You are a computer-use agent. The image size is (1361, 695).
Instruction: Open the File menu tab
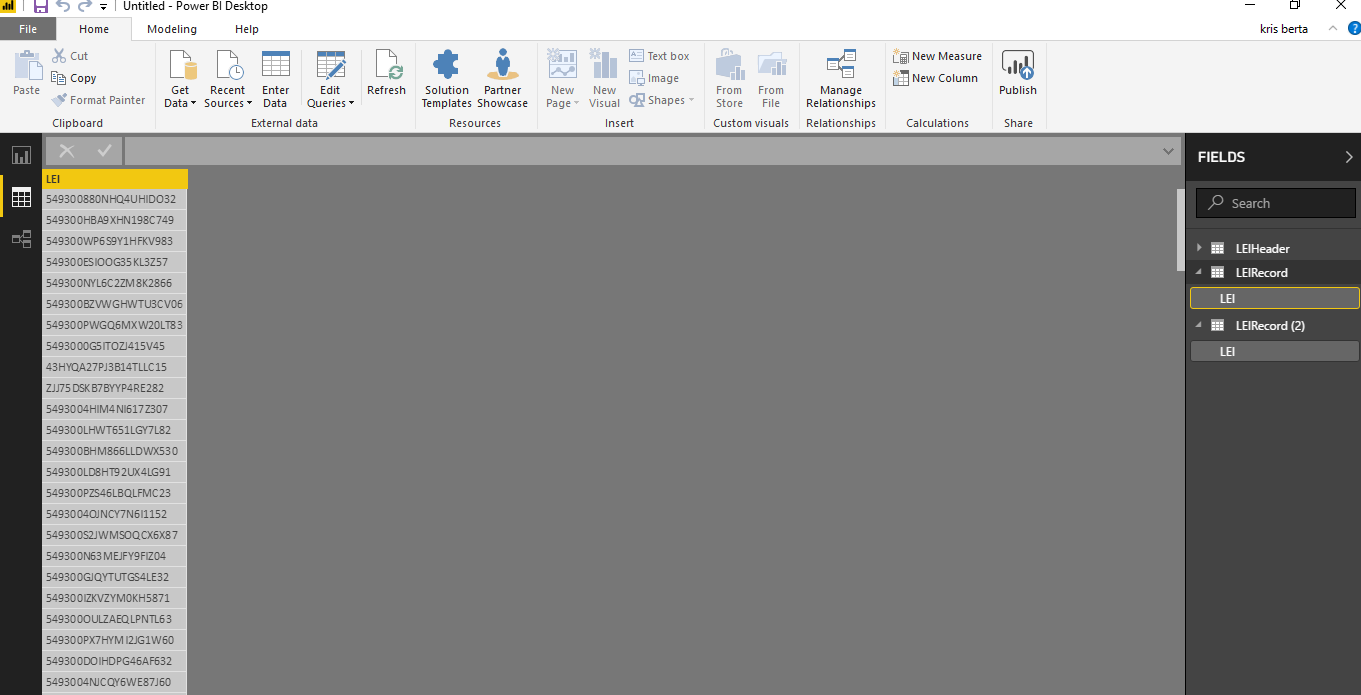click(x=28, y=29)
